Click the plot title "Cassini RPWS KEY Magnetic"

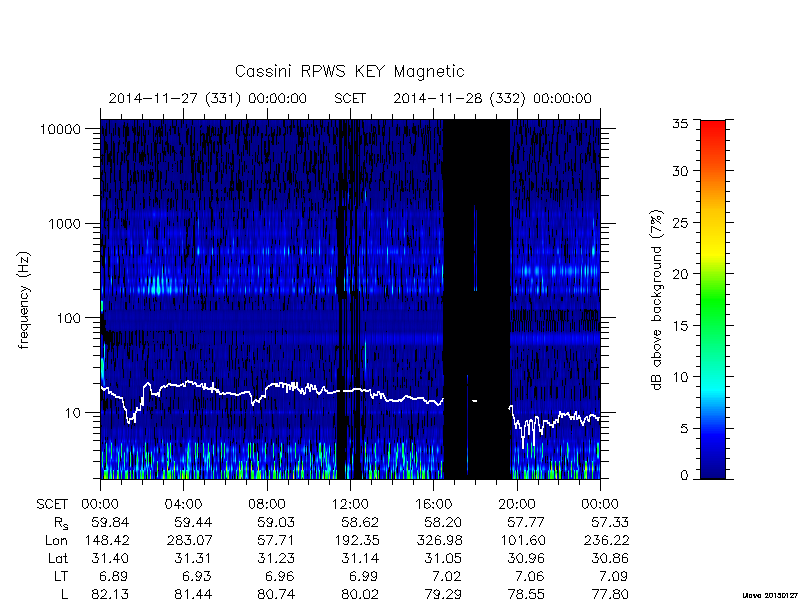tap(349, 71)
